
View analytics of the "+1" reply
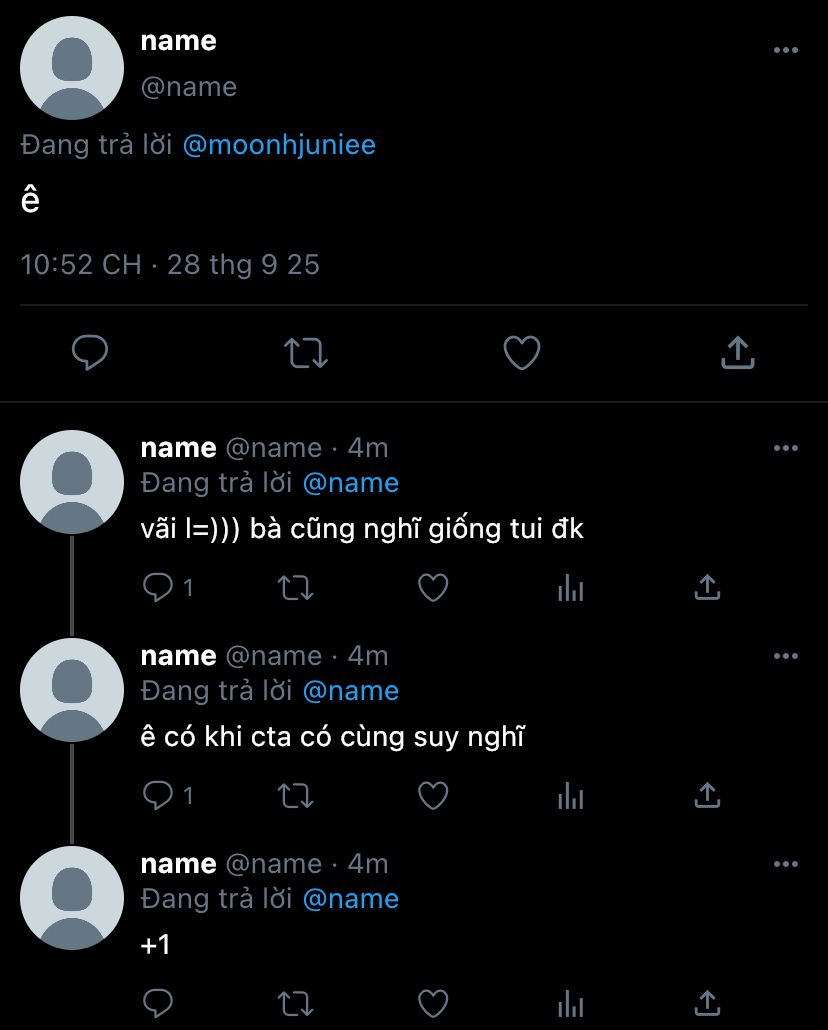click(x=570, y=1003)
